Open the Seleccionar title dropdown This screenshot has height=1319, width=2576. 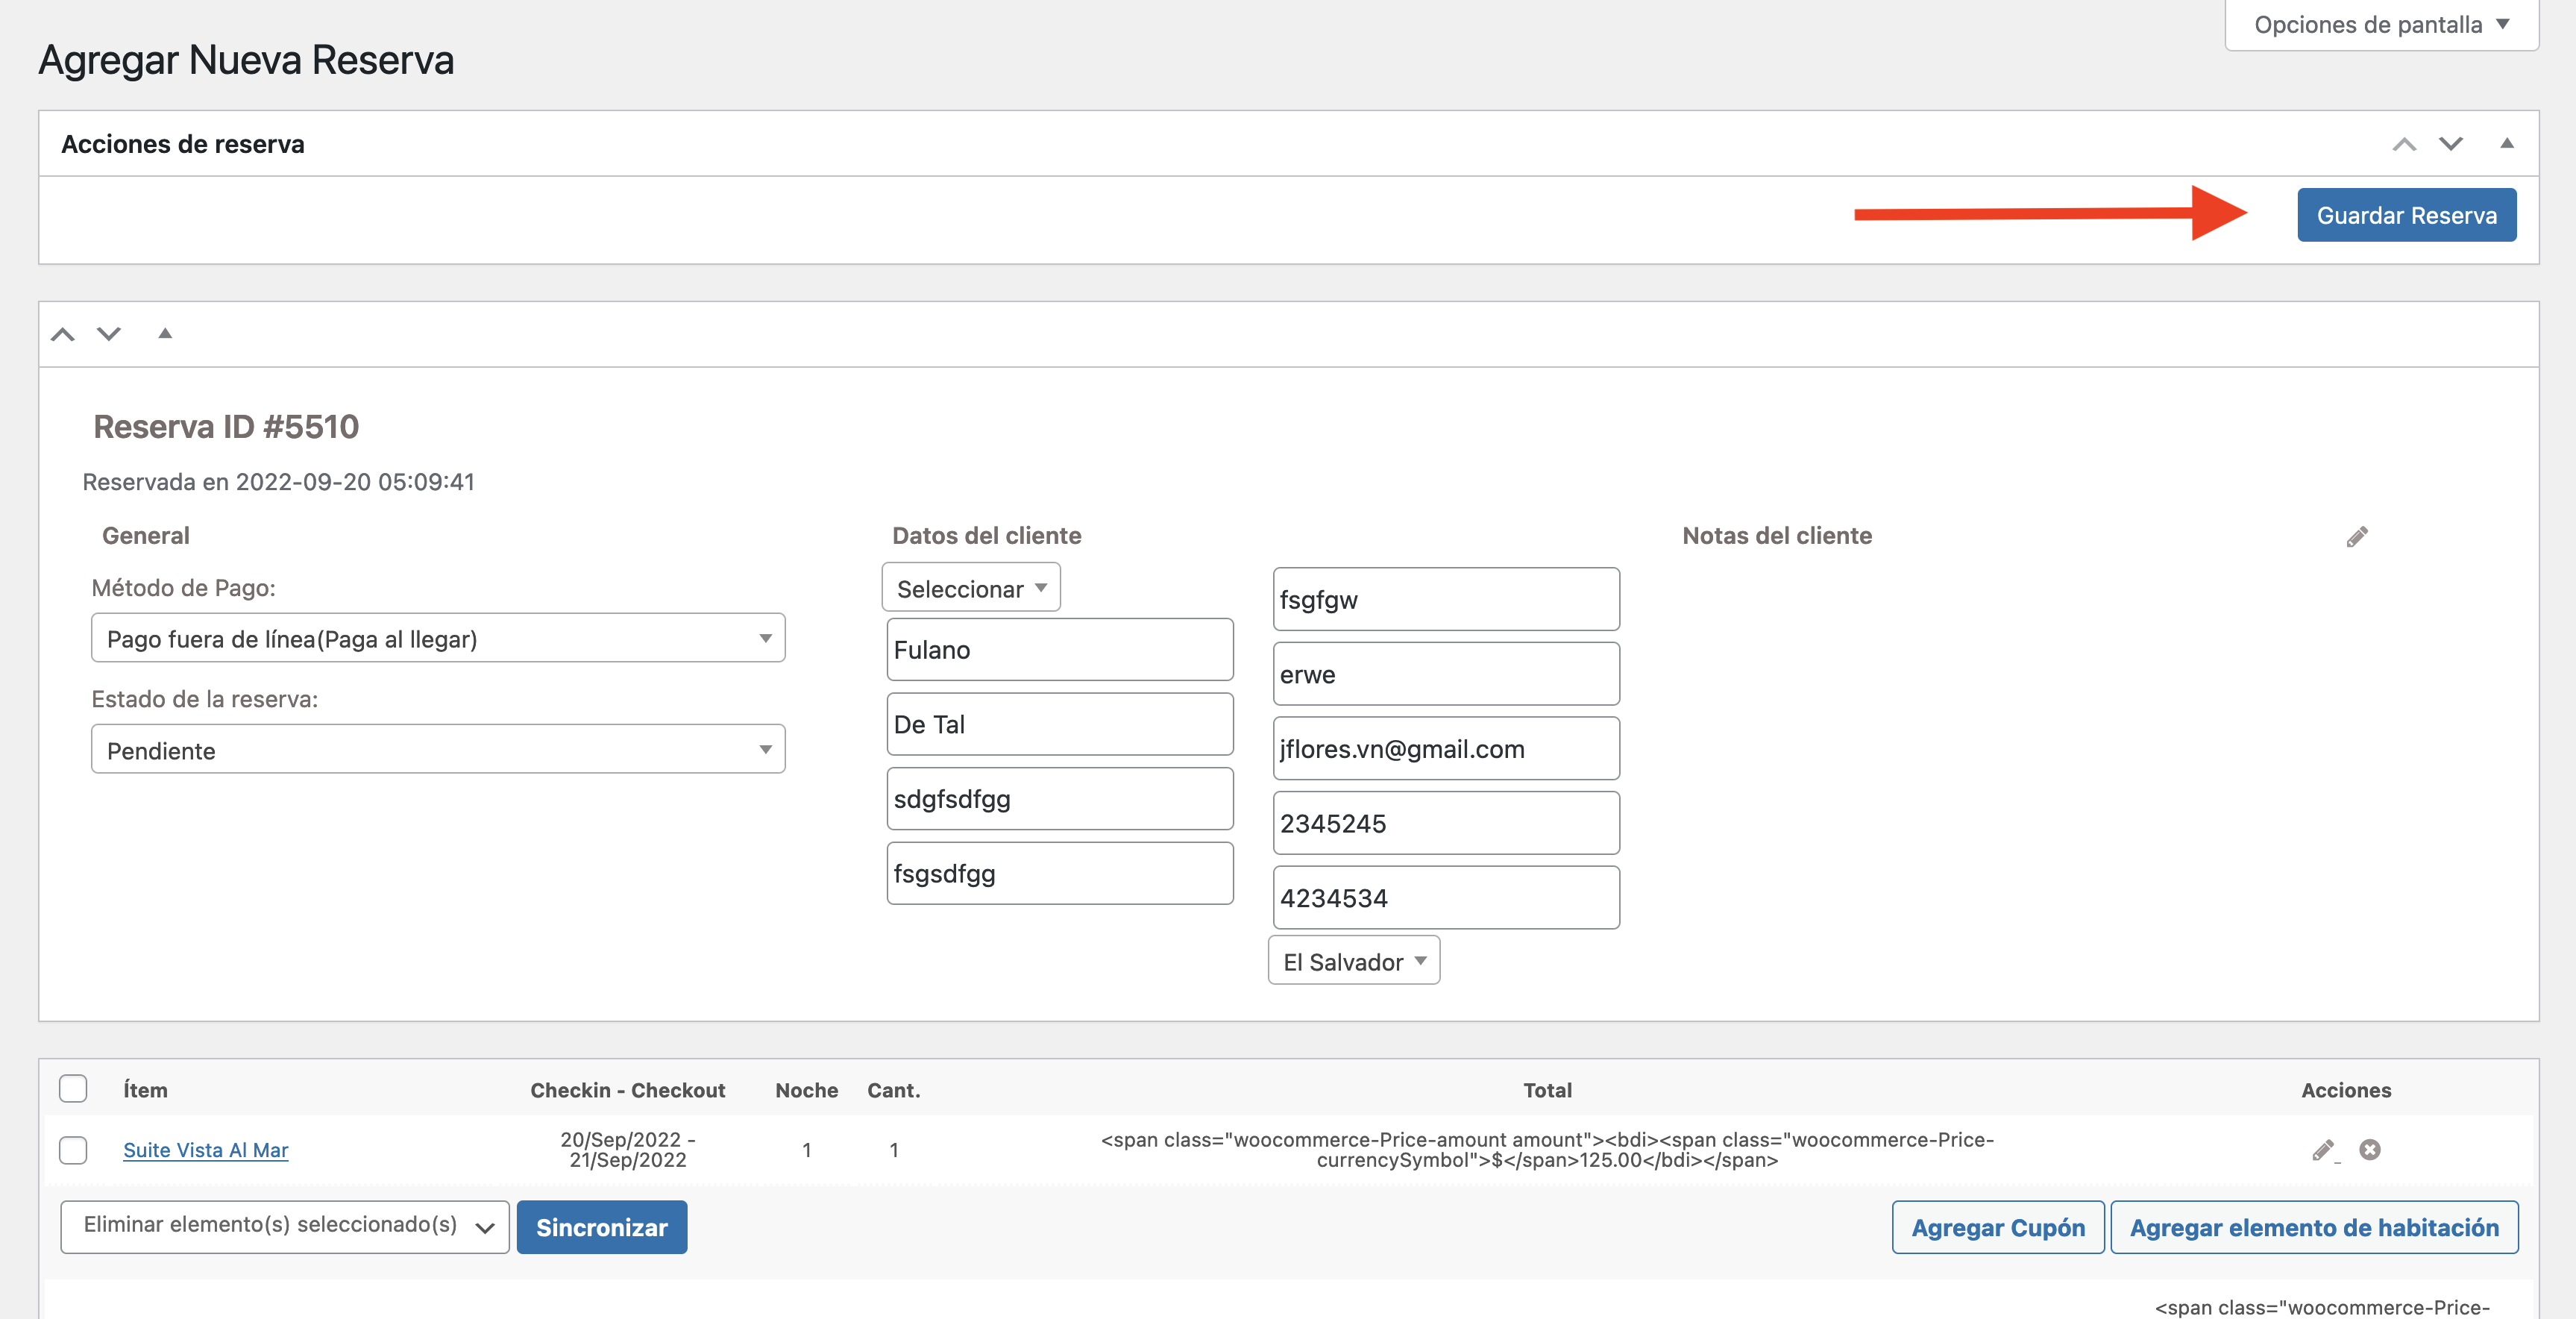[x=970, y=588]
